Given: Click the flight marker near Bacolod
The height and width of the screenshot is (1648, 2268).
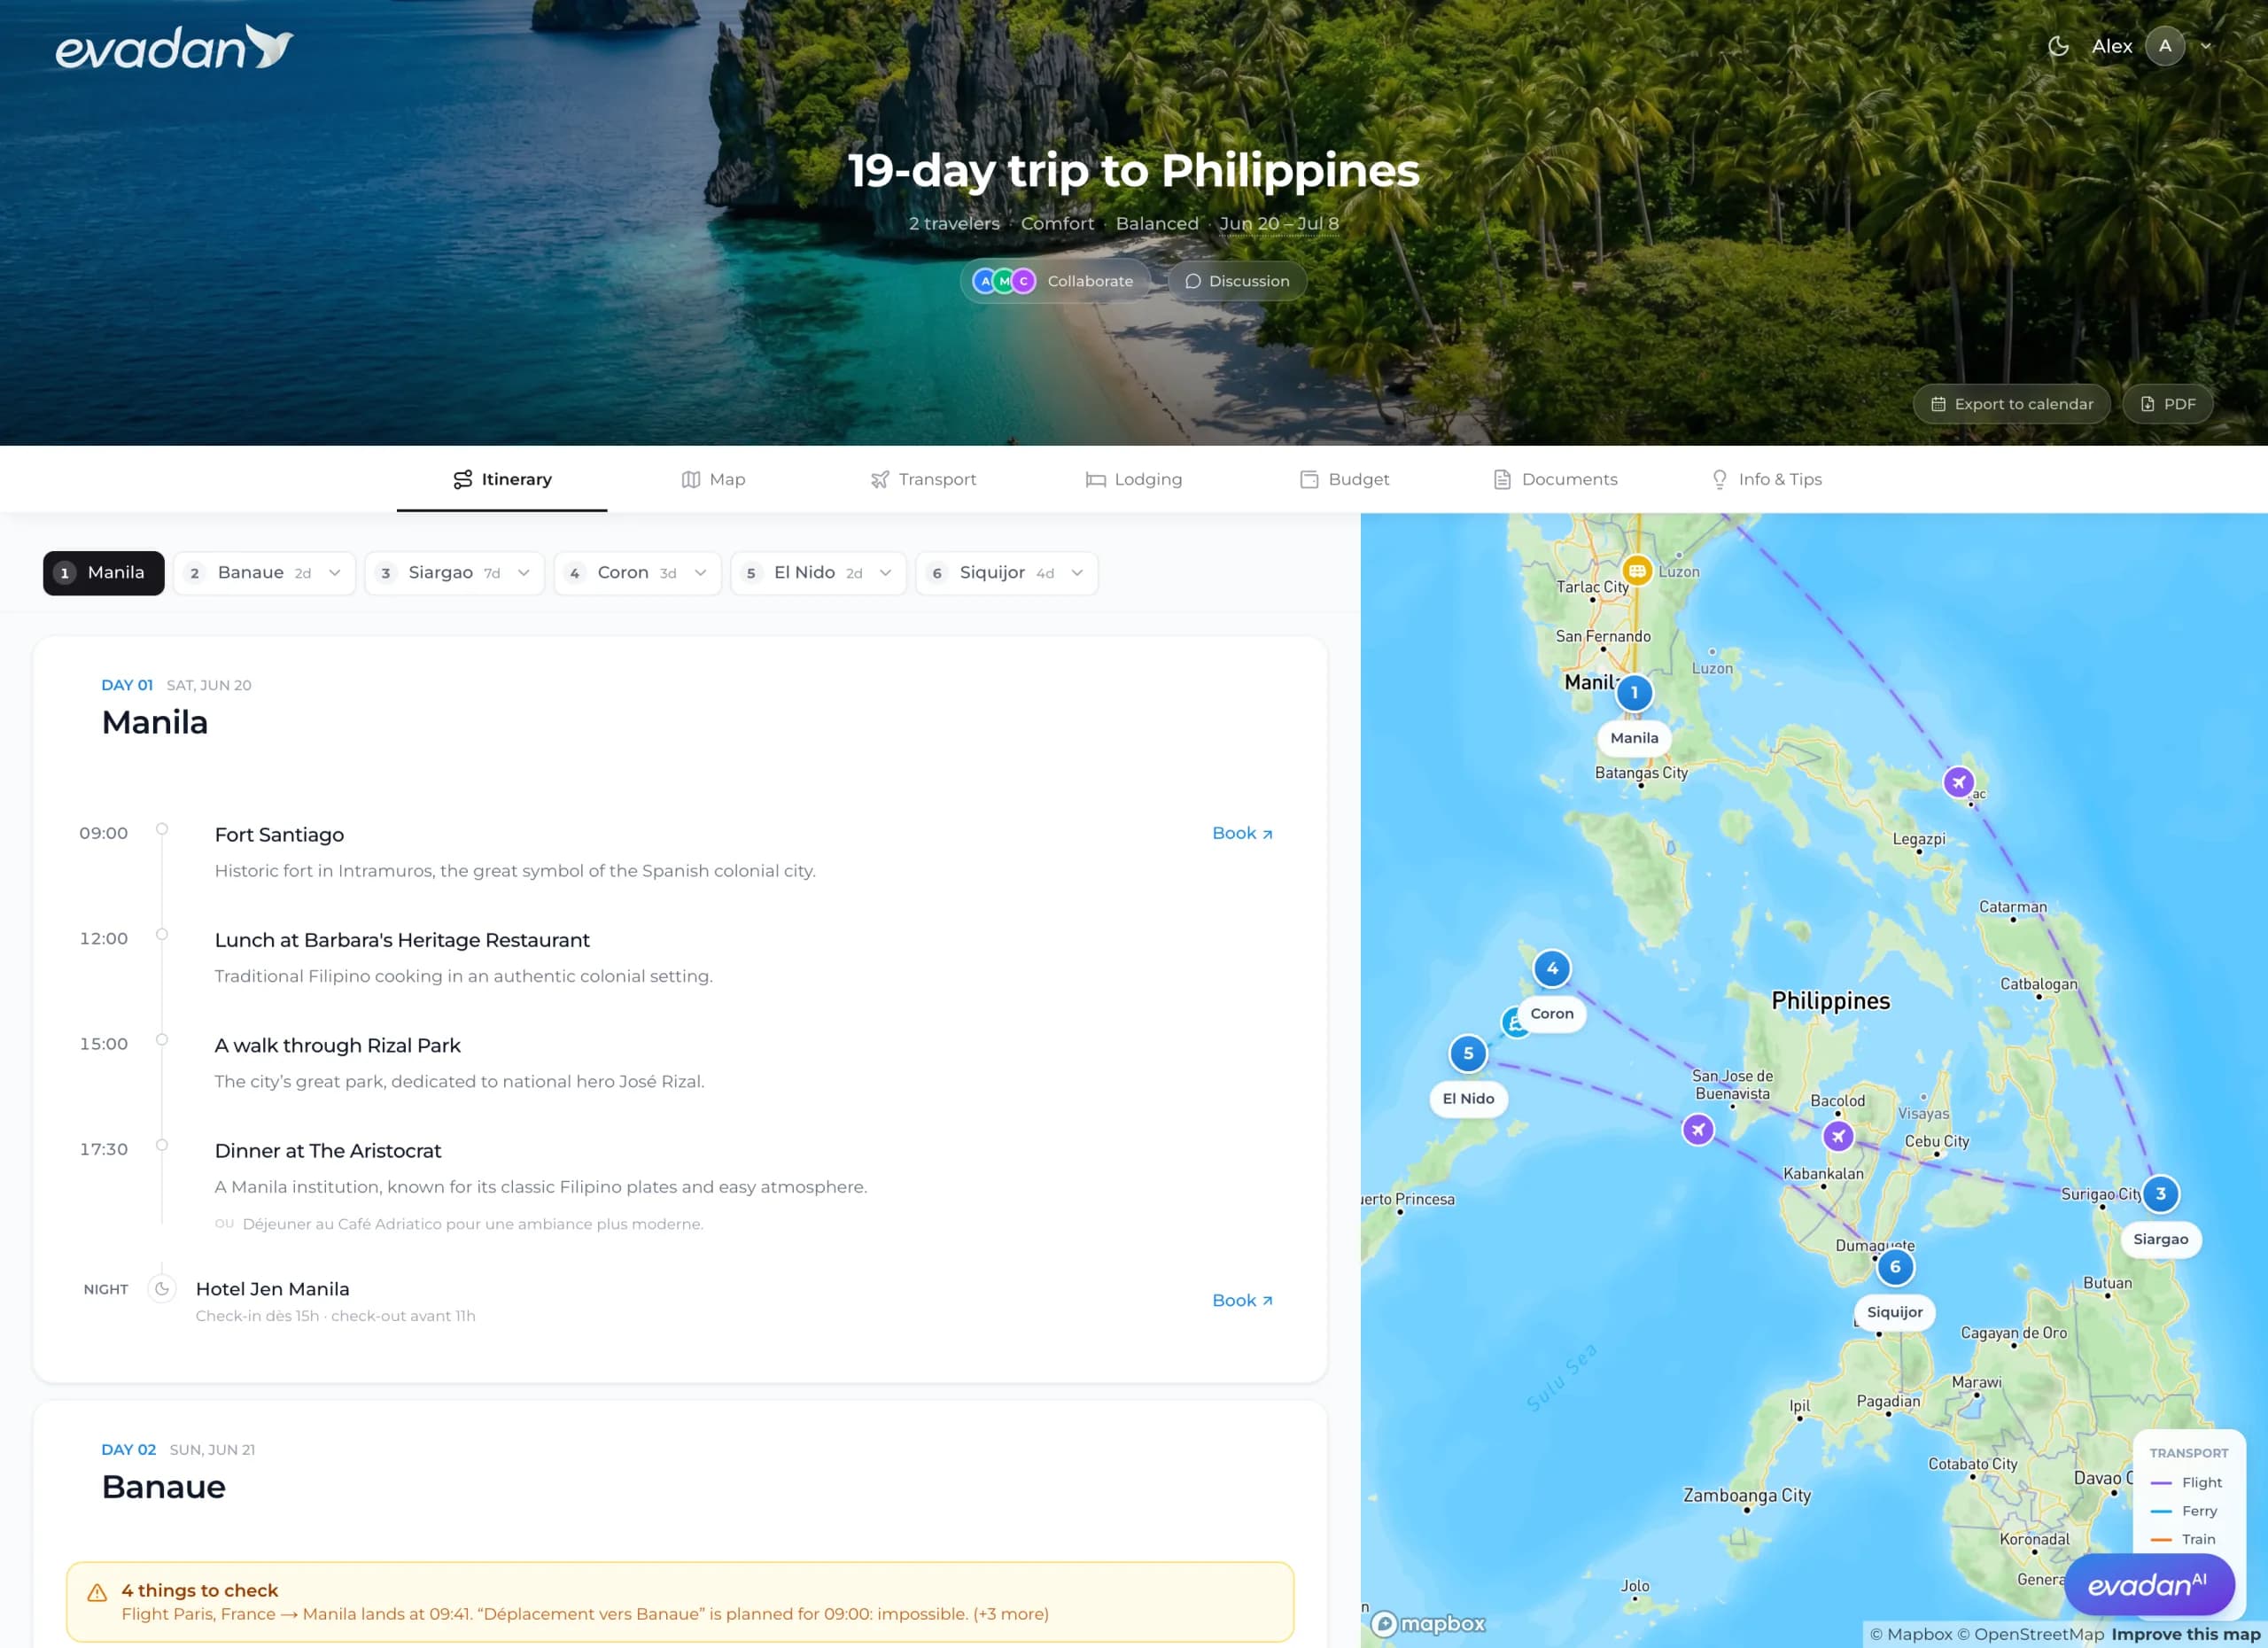Looking at the screenshot, I should (x=1838, y=1136).
